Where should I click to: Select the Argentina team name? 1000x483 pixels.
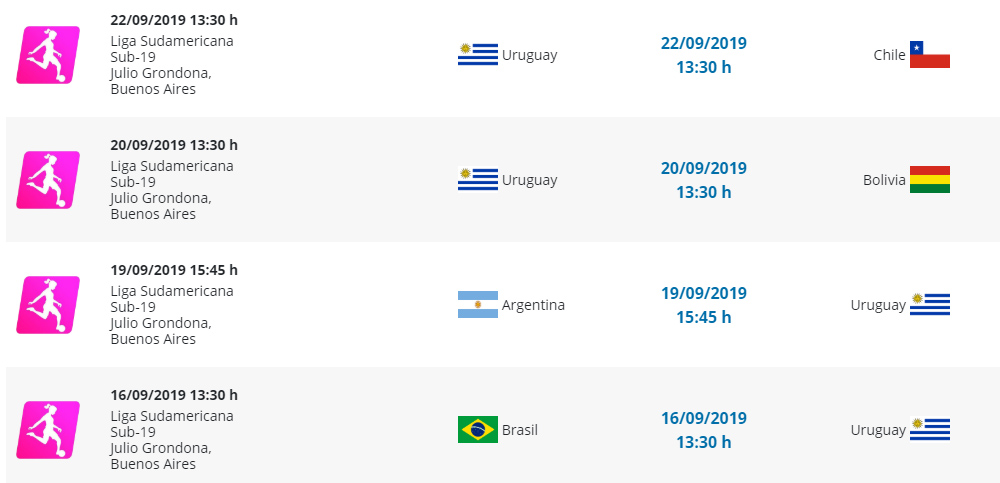533,305
